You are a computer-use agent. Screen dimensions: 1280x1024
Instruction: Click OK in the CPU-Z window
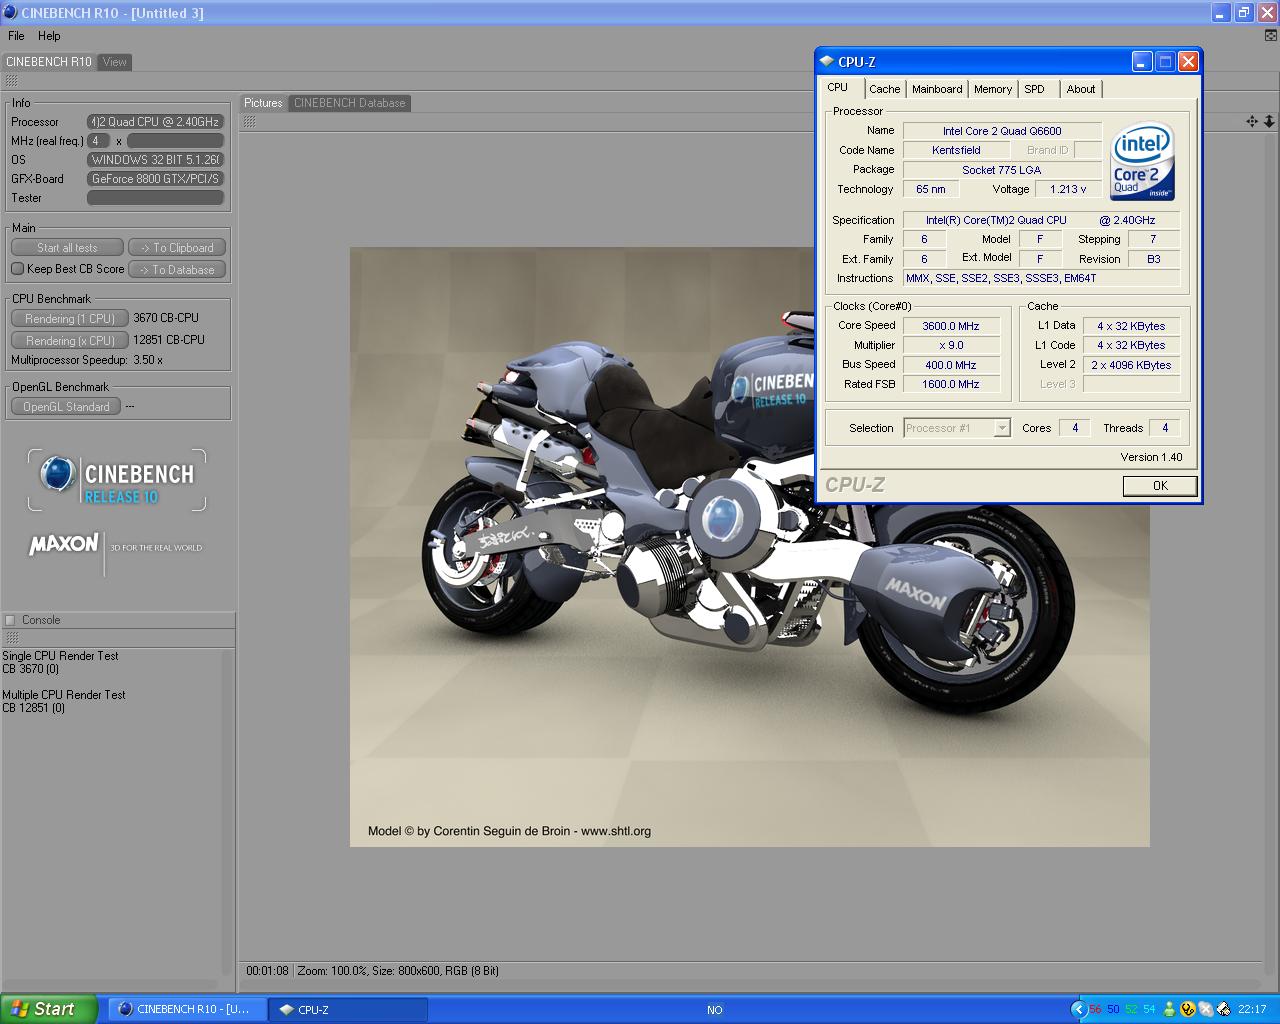pyautogui.click(x=1160, y=486)
